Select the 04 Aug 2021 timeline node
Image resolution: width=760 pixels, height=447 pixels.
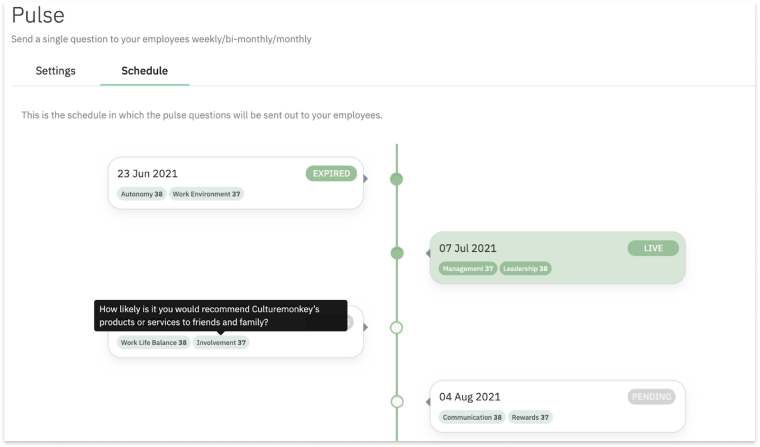click(x=396, y=401)
